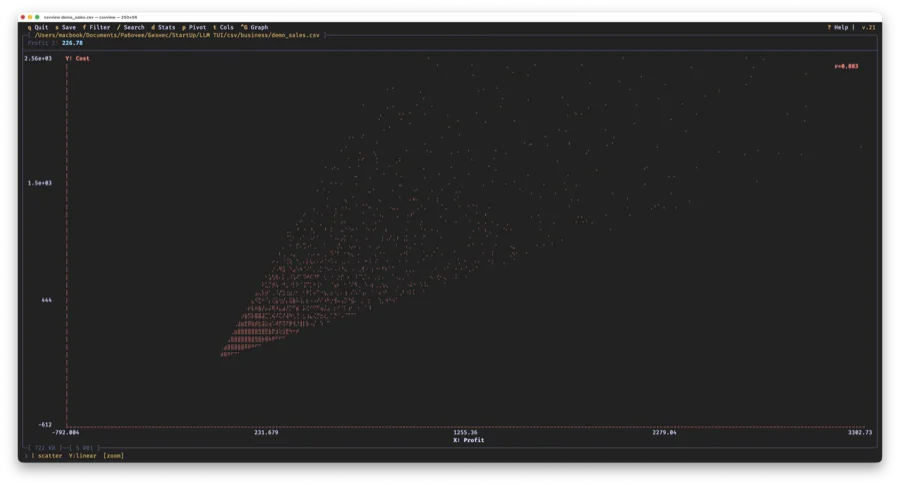
Task: Click the X: Profit axis label
Action: click(x=468, y=440)
